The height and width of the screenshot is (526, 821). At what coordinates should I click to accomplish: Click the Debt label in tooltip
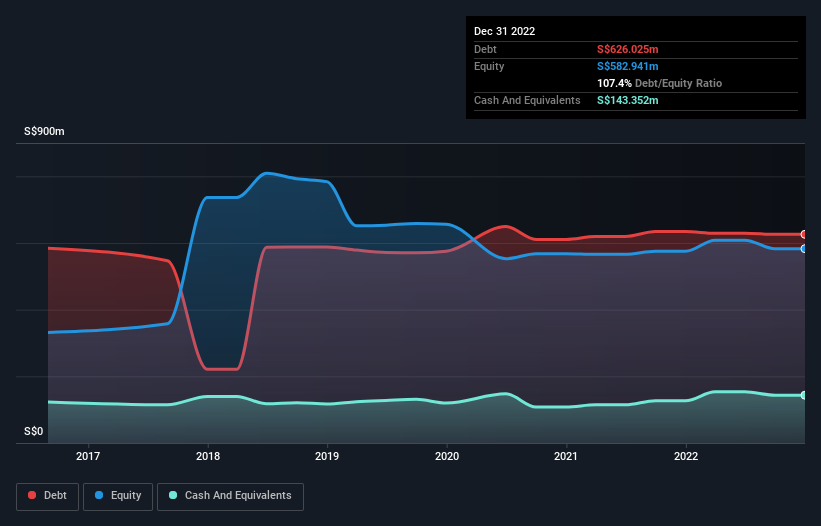click(x=485, y=49)
